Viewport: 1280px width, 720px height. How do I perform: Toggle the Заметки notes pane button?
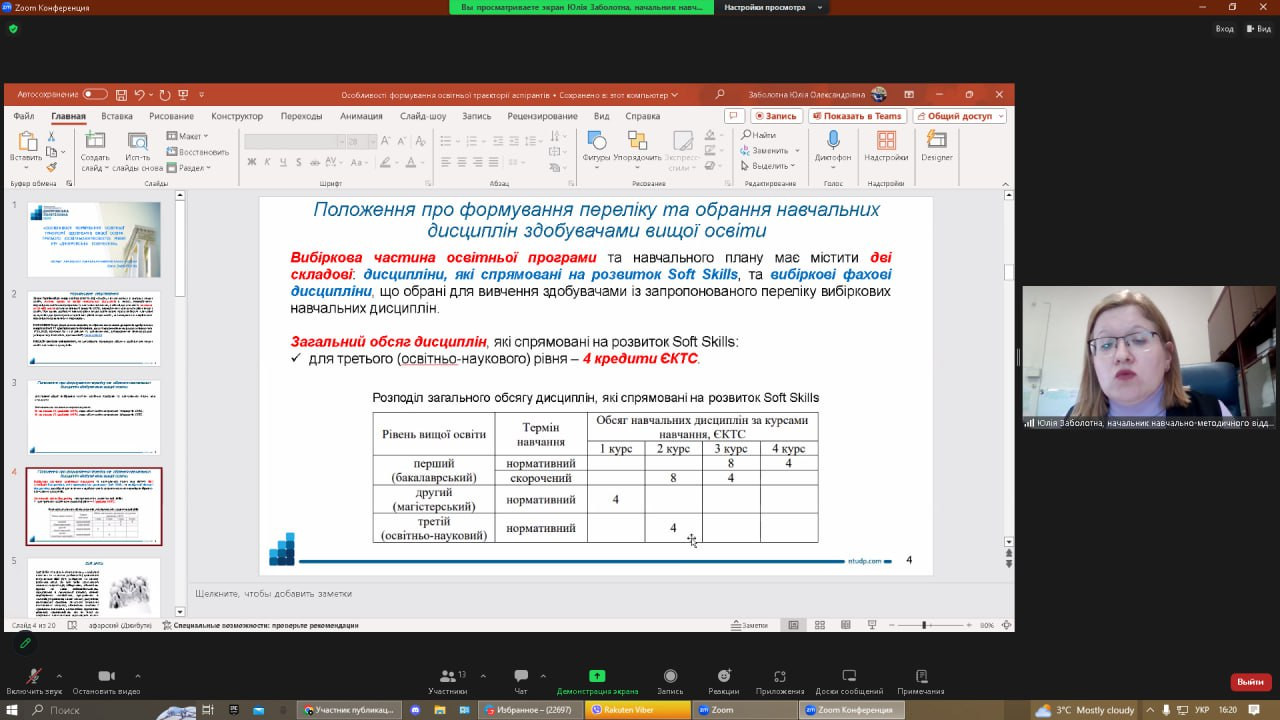click(749, 625)
